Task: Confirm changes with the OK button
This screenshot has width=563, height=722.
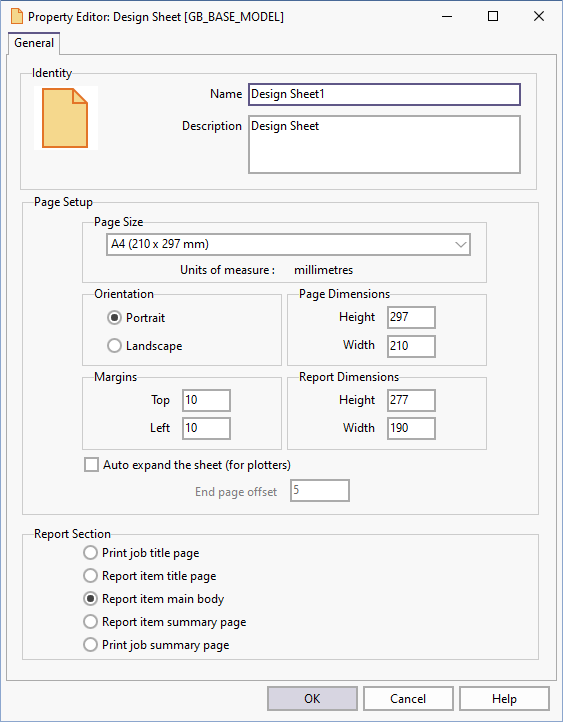Action: coord(312,699)
